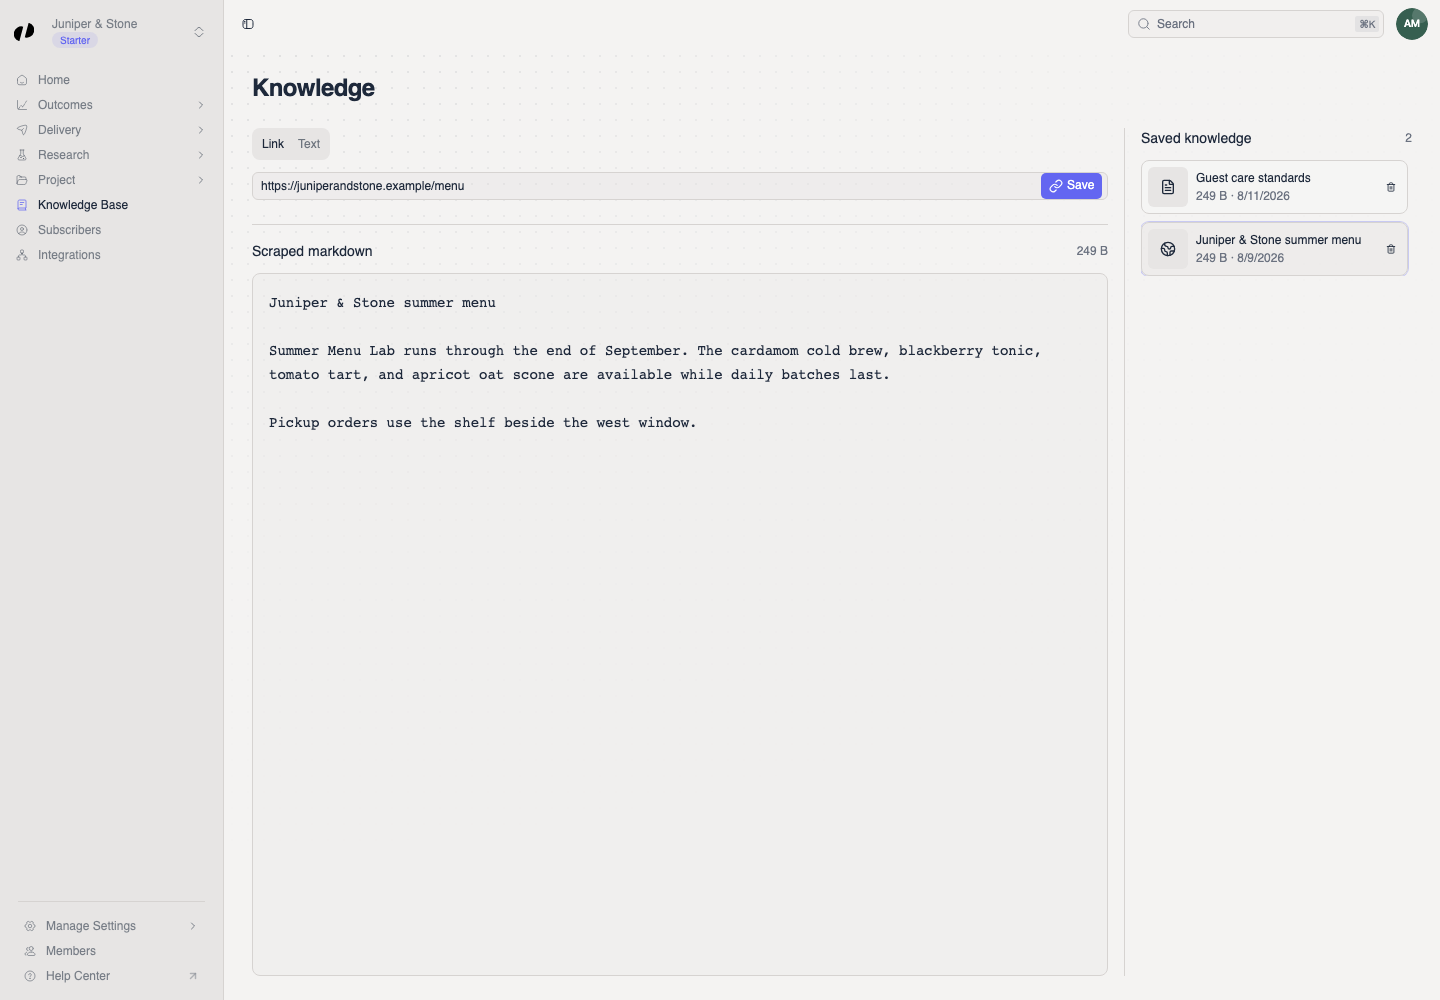1440x1000 pixels.
Task: Delete the Juniper & Stone summer menu entry
Action: click(1391, 249)
